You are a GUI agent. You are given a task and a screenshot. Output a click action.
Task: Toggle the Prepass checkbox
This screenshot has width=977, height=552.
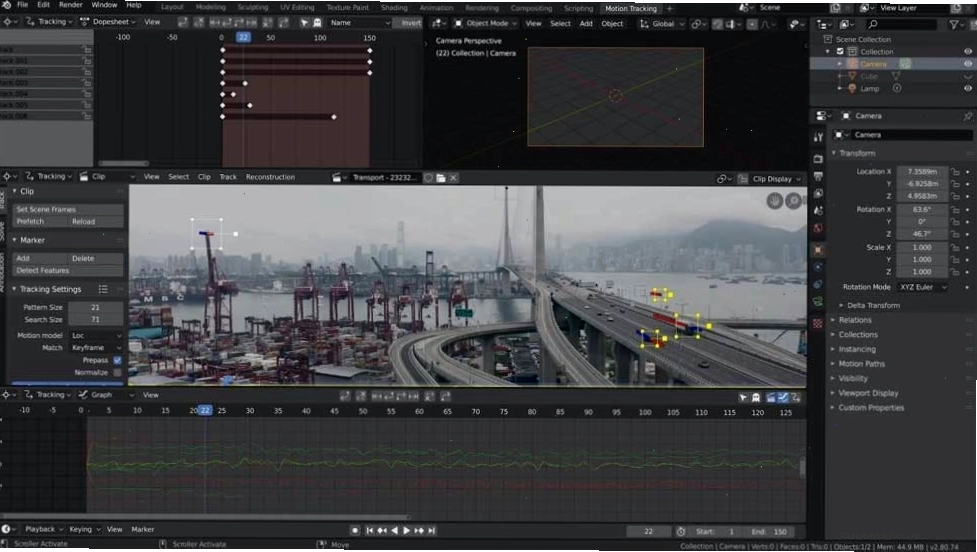117,360
